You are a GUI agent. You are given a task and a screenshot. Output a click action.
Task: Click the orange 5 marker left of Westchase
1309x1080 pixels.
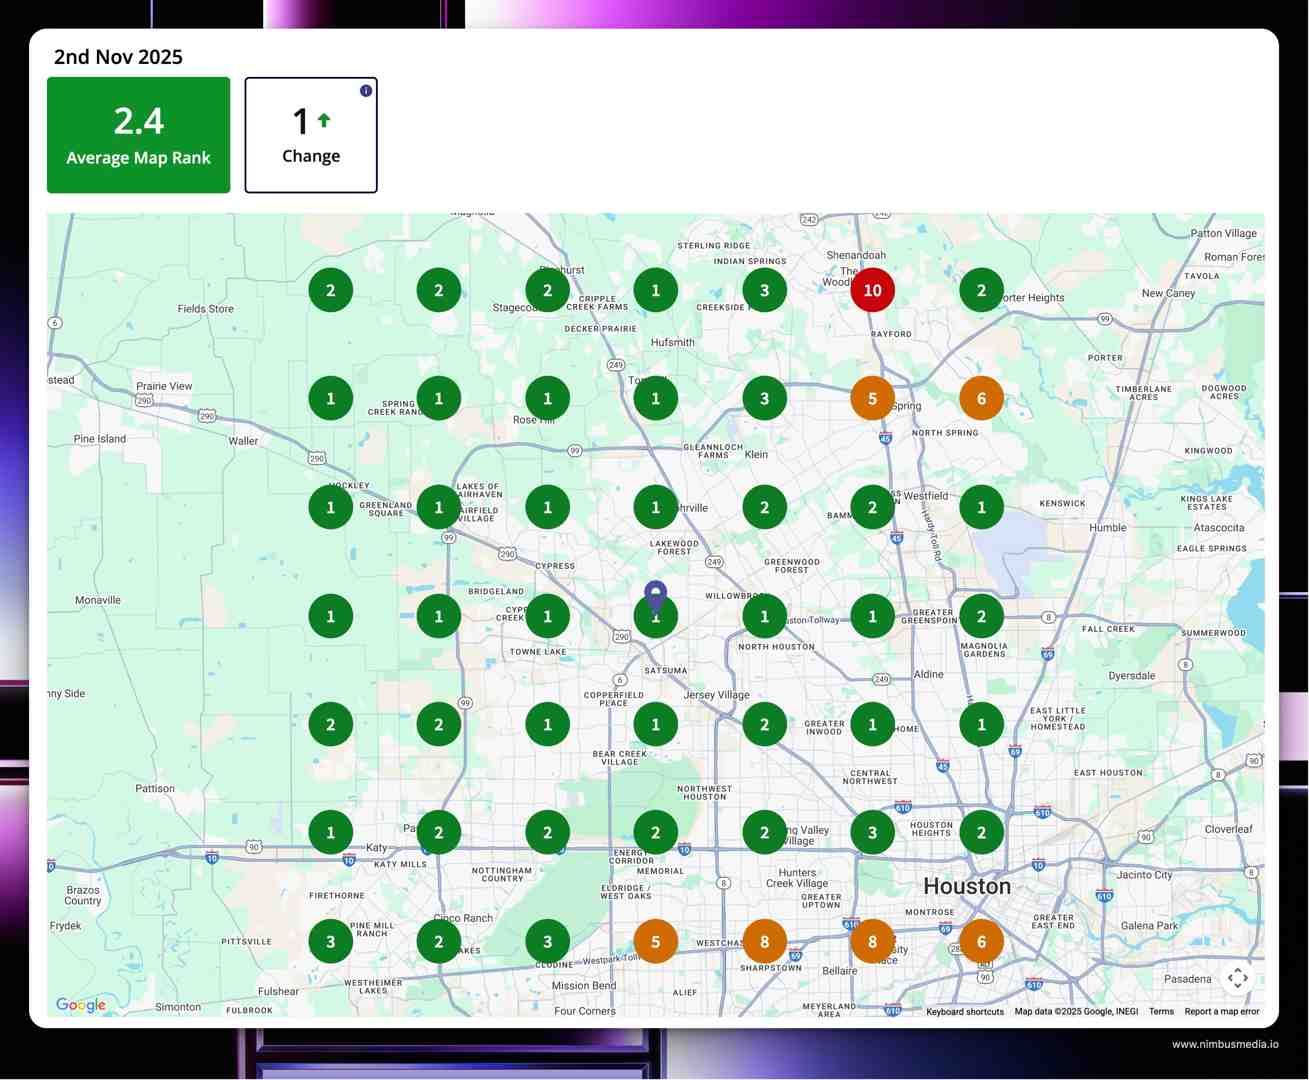655,941
